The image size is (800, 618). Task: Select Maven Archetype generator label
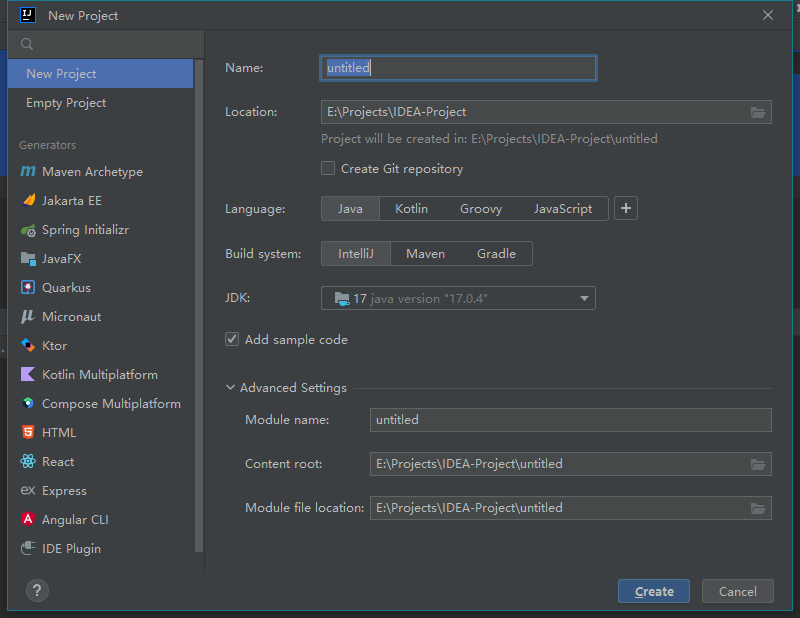coord(92,172)
